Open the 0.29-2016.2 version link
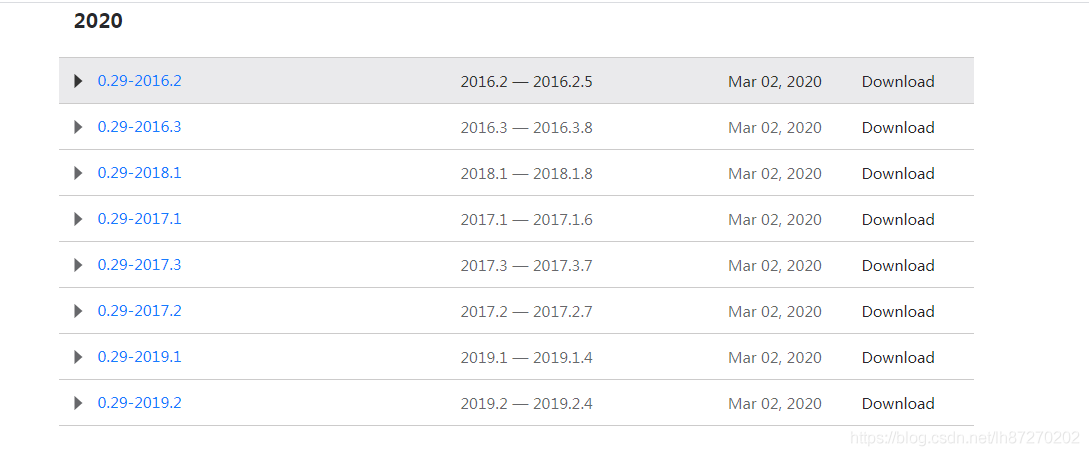 tap(140, 81)
